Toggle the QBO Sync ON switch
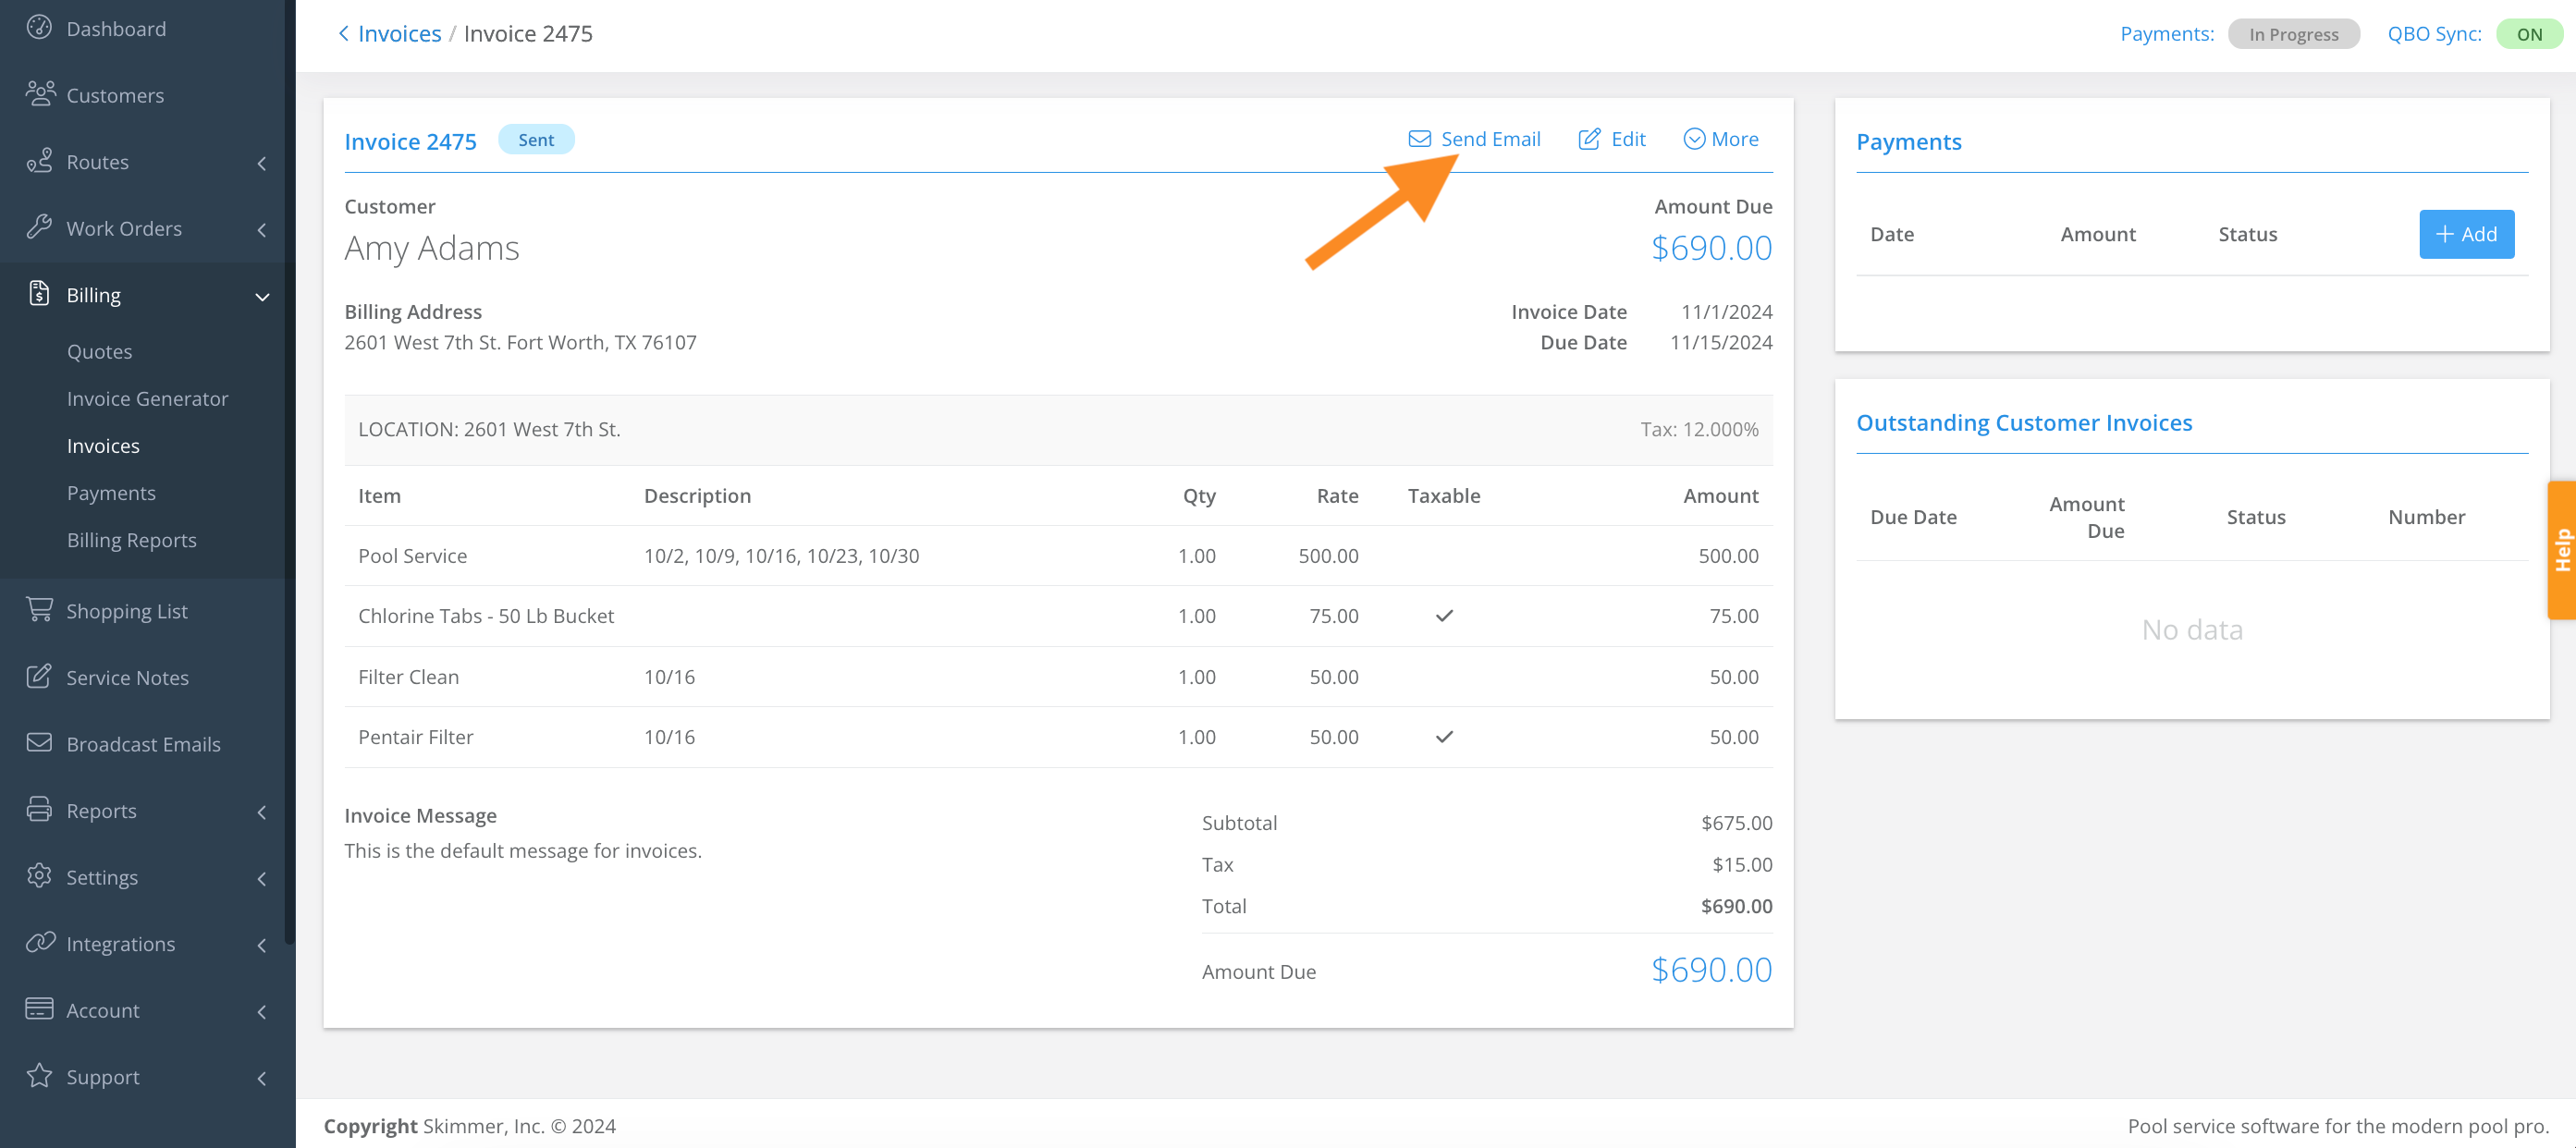 (x=2529, y=34)
